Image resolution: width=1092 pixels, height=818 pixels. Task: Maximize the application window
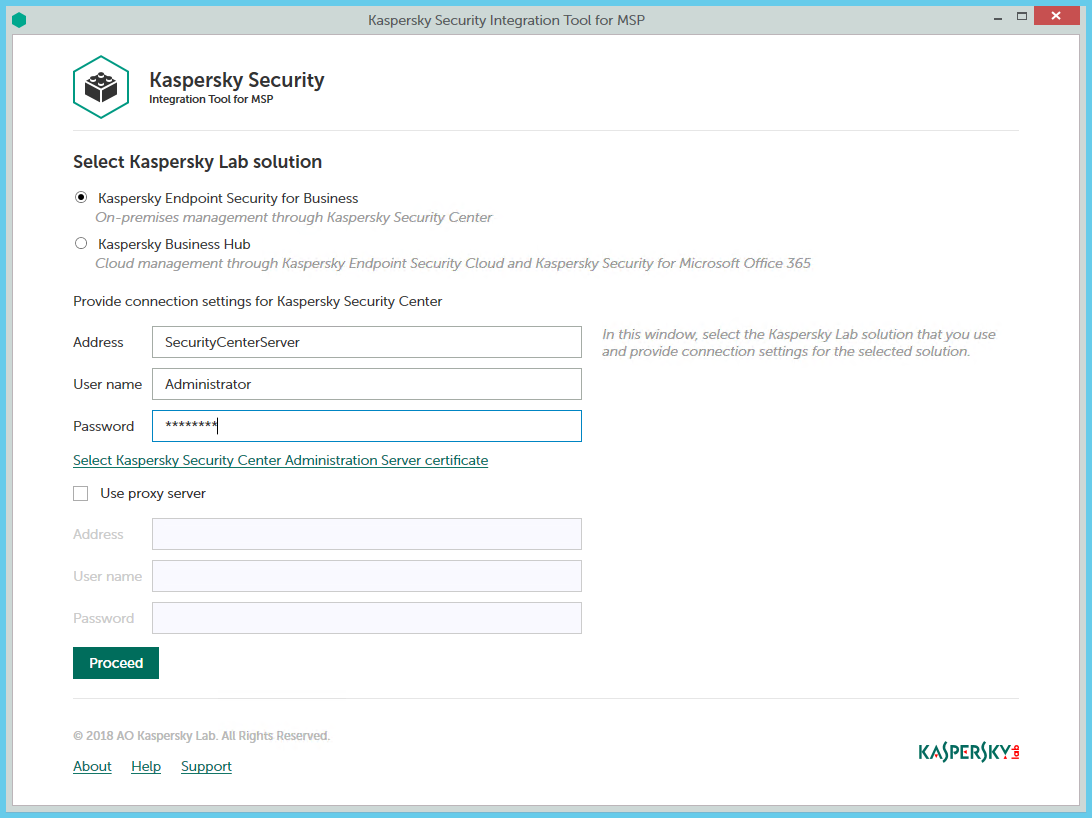[1022, 16]
